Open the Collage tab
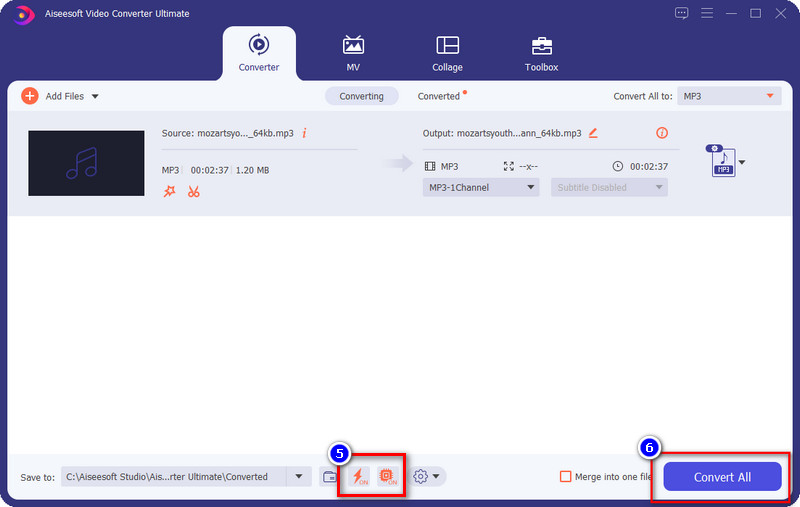800x507 pixels. [447, 52]
